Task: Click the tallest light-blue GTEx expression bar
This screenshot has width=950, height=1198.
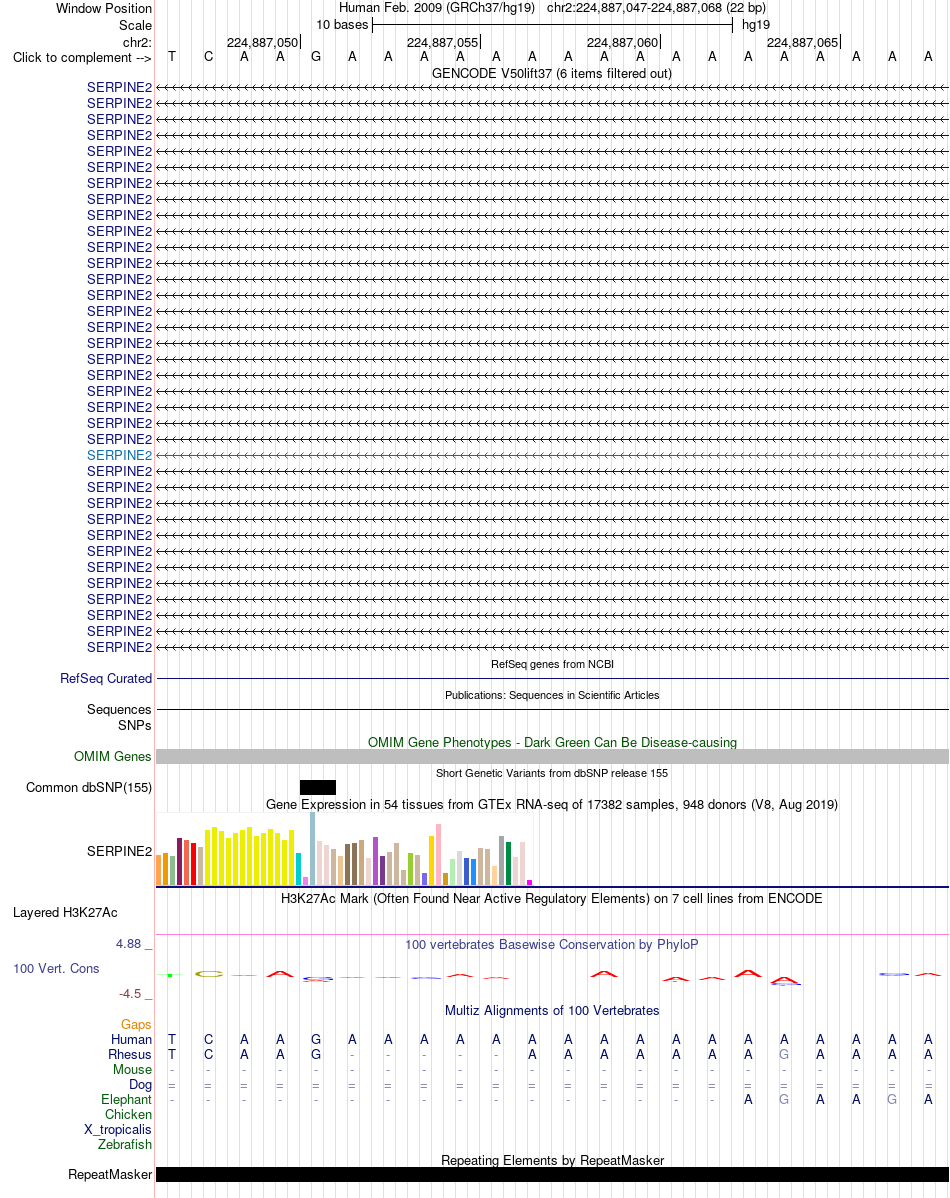Action: click(x=313, y=849)
